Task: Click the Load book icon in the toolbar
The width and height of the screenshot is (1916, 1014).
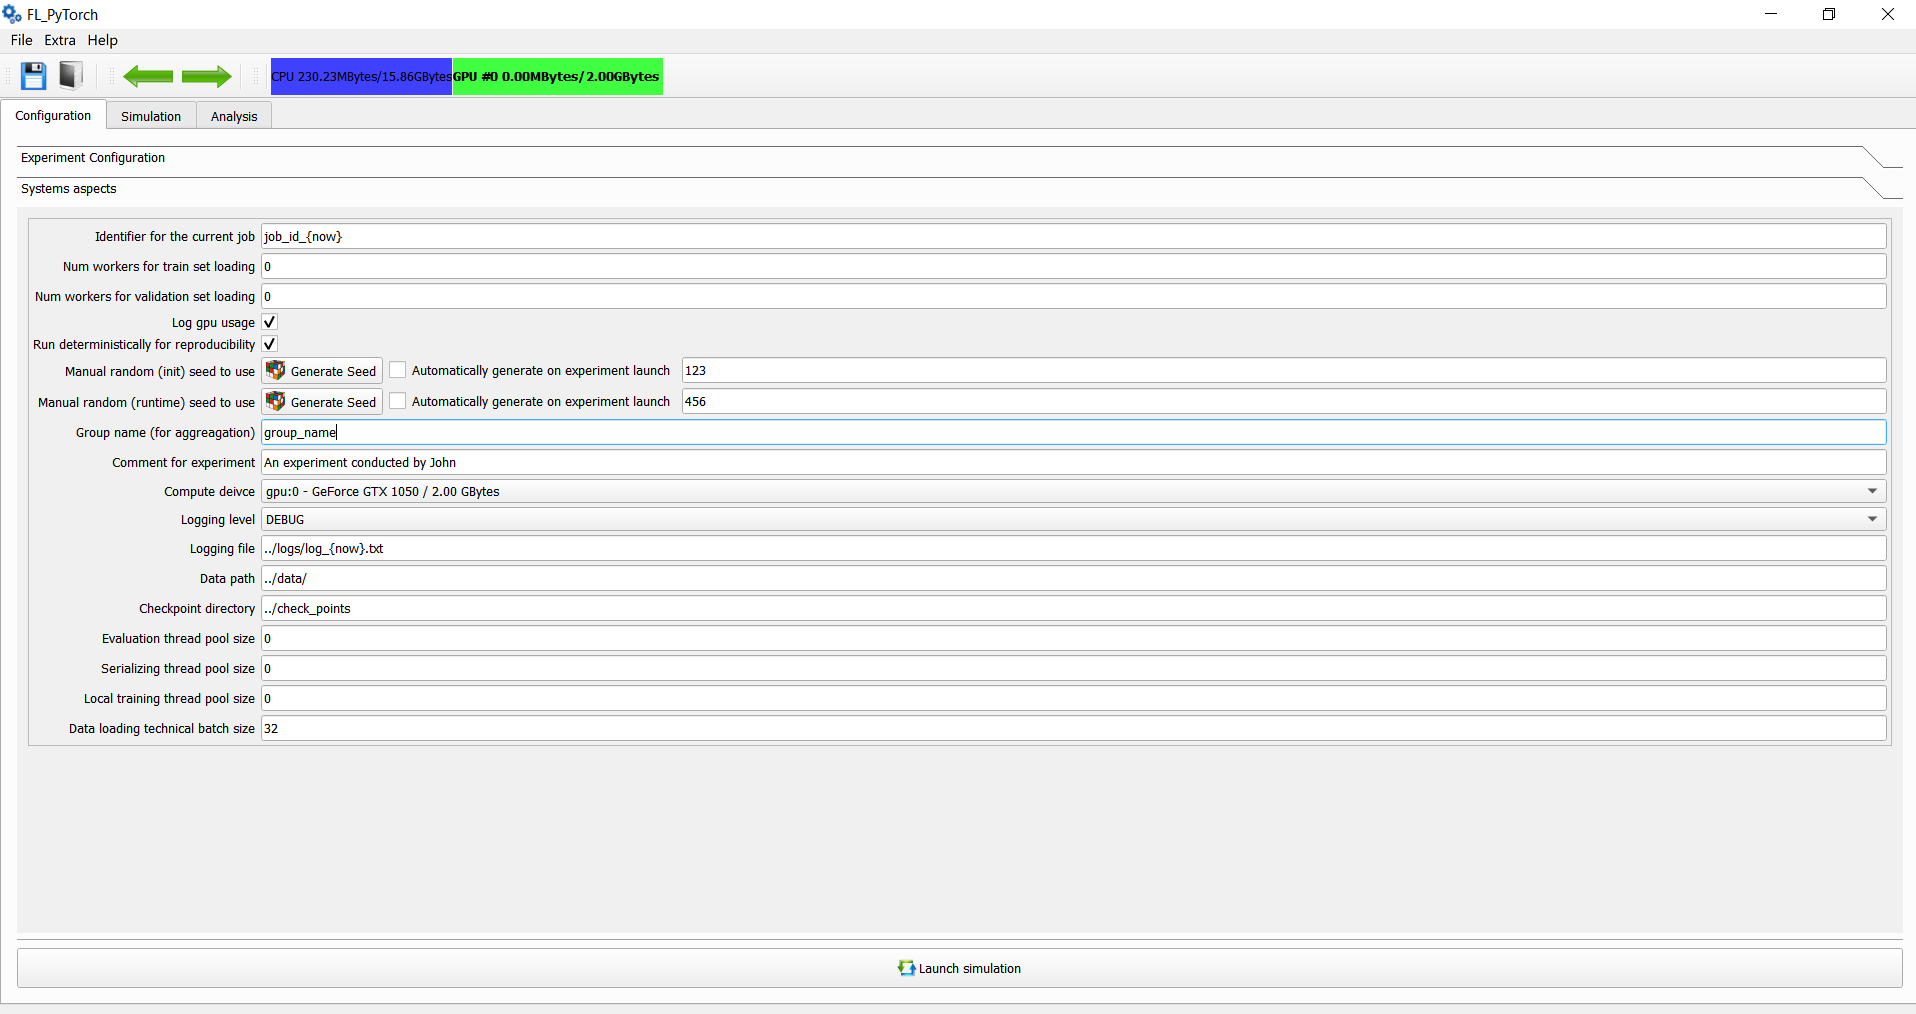Action: click(71, 76)
